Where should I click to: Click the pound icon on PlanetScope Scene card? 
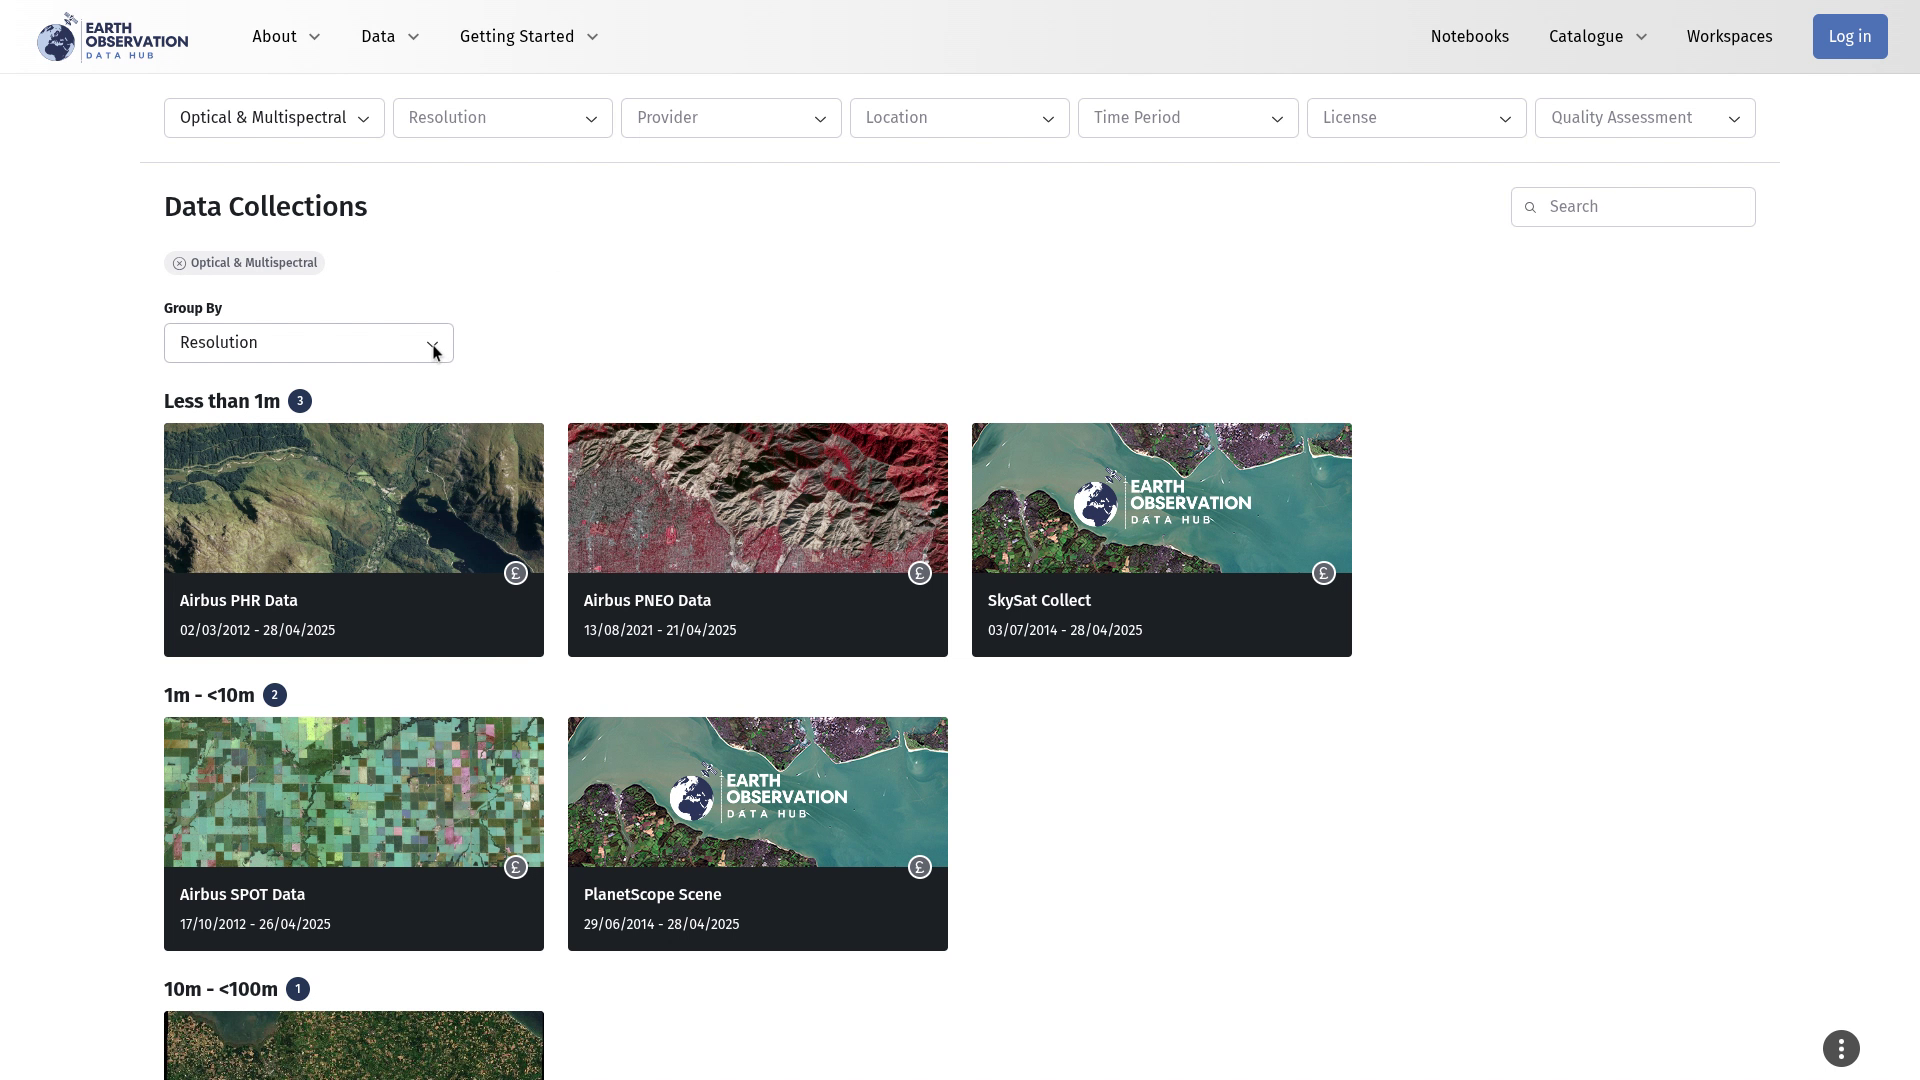(920, 867)
